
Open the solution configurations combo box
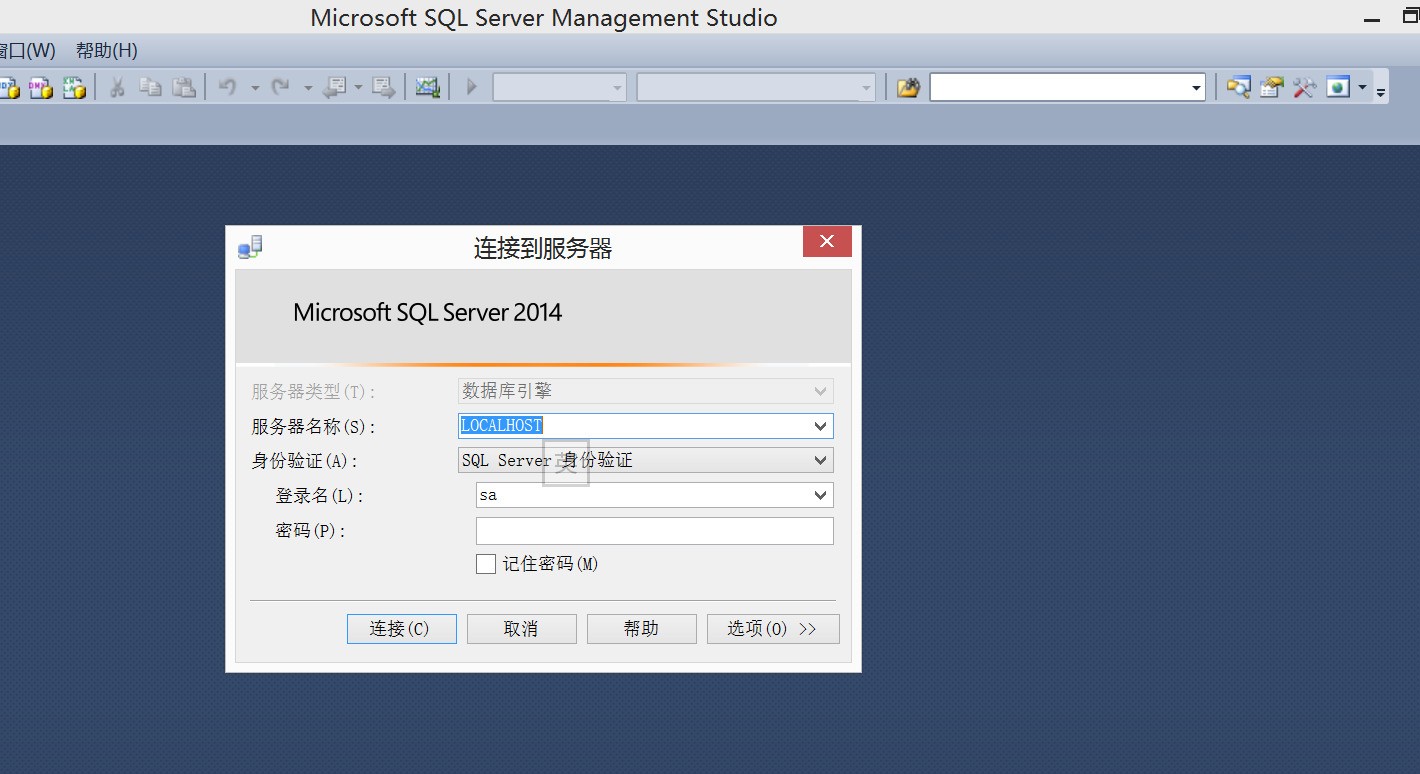(560, 88)
